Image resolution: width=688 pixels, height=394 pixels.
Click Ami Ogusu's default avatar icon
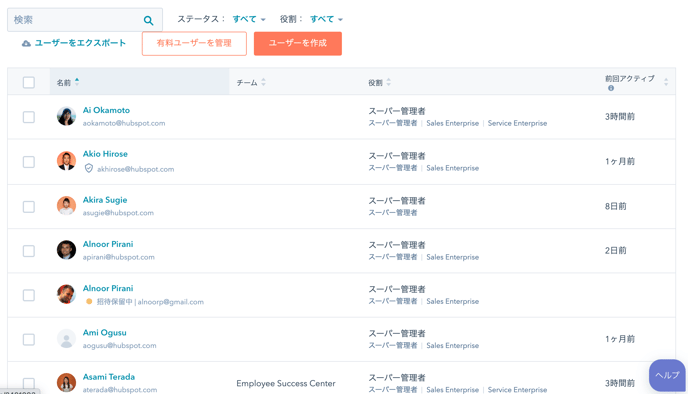pyautogui.click(x=66, y=339)
